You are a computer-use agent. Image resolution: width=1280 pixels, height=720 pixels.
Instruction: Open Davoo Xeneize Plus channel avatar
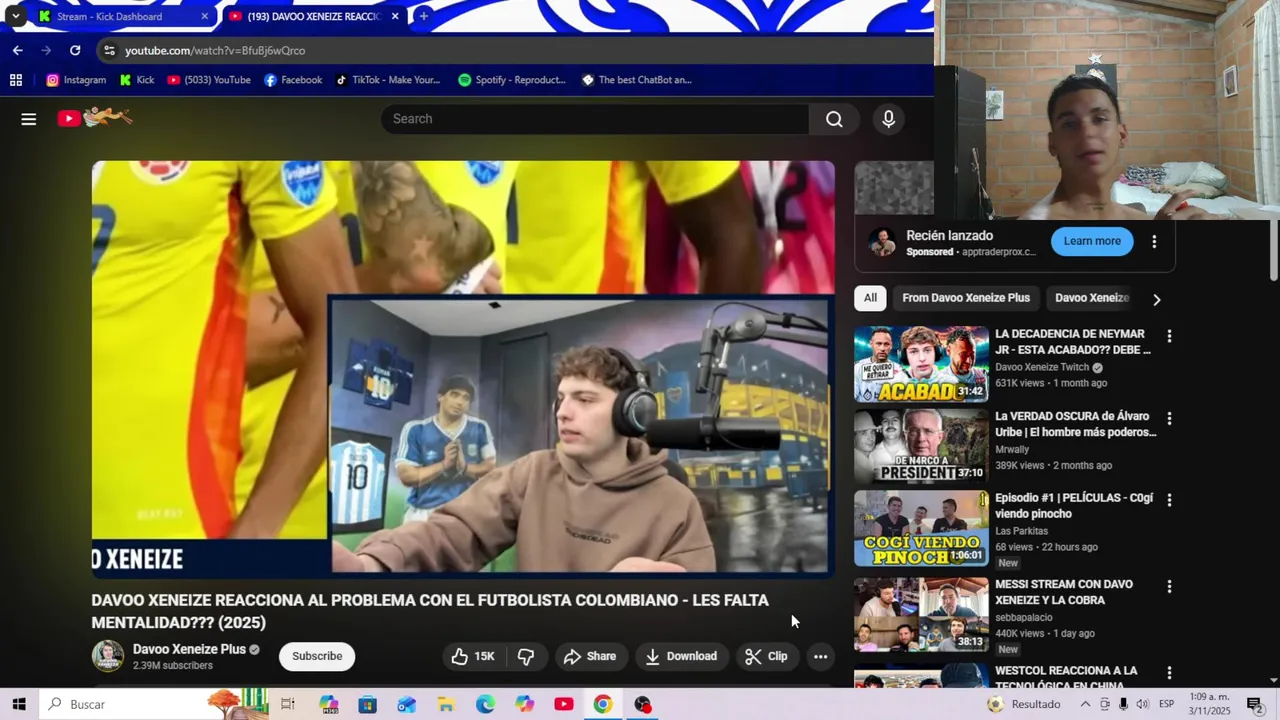click(x=108, y=656)
